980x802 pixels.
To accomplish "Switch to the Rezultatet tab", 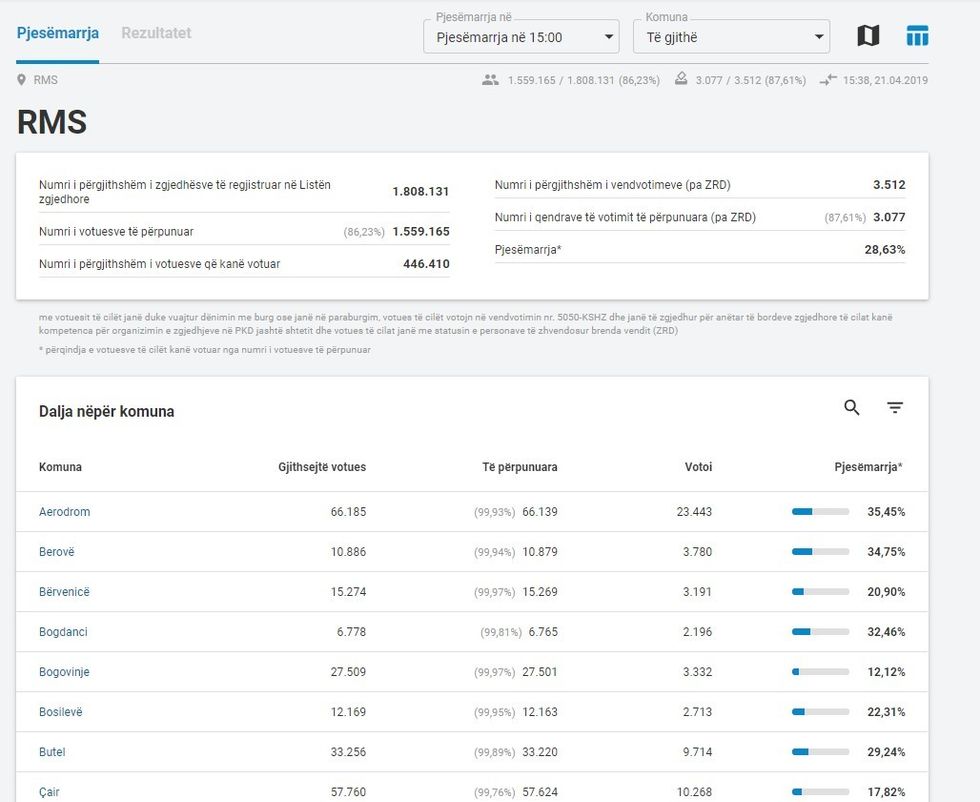I will (x=156, y=33).
